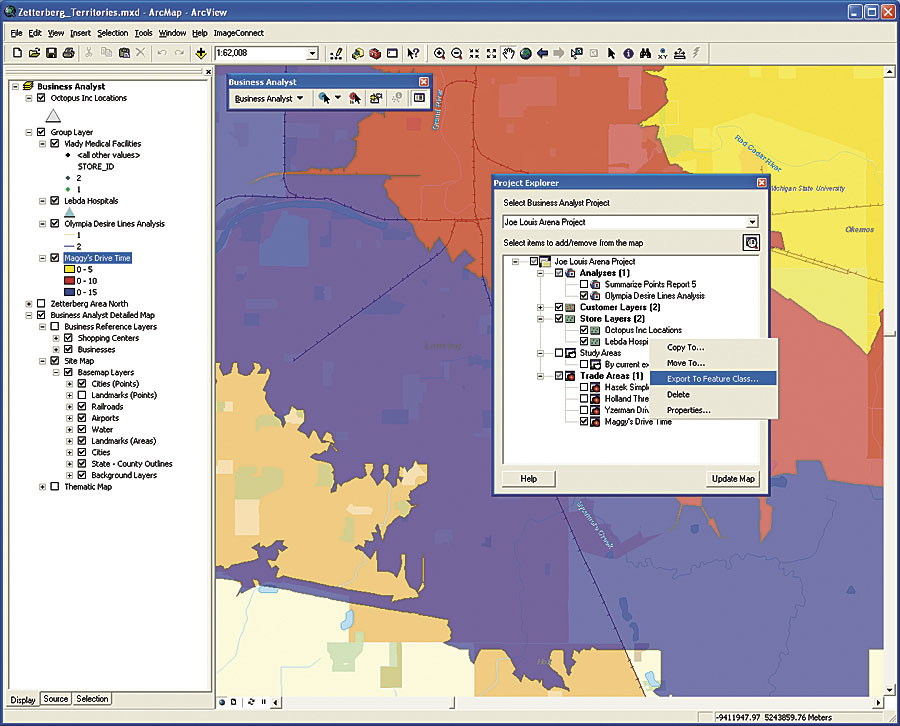Open the Joe Louis Arena Project combo box
Image resolution: width=900 pixels, height=726 pixels.
(x=630, y=222)
